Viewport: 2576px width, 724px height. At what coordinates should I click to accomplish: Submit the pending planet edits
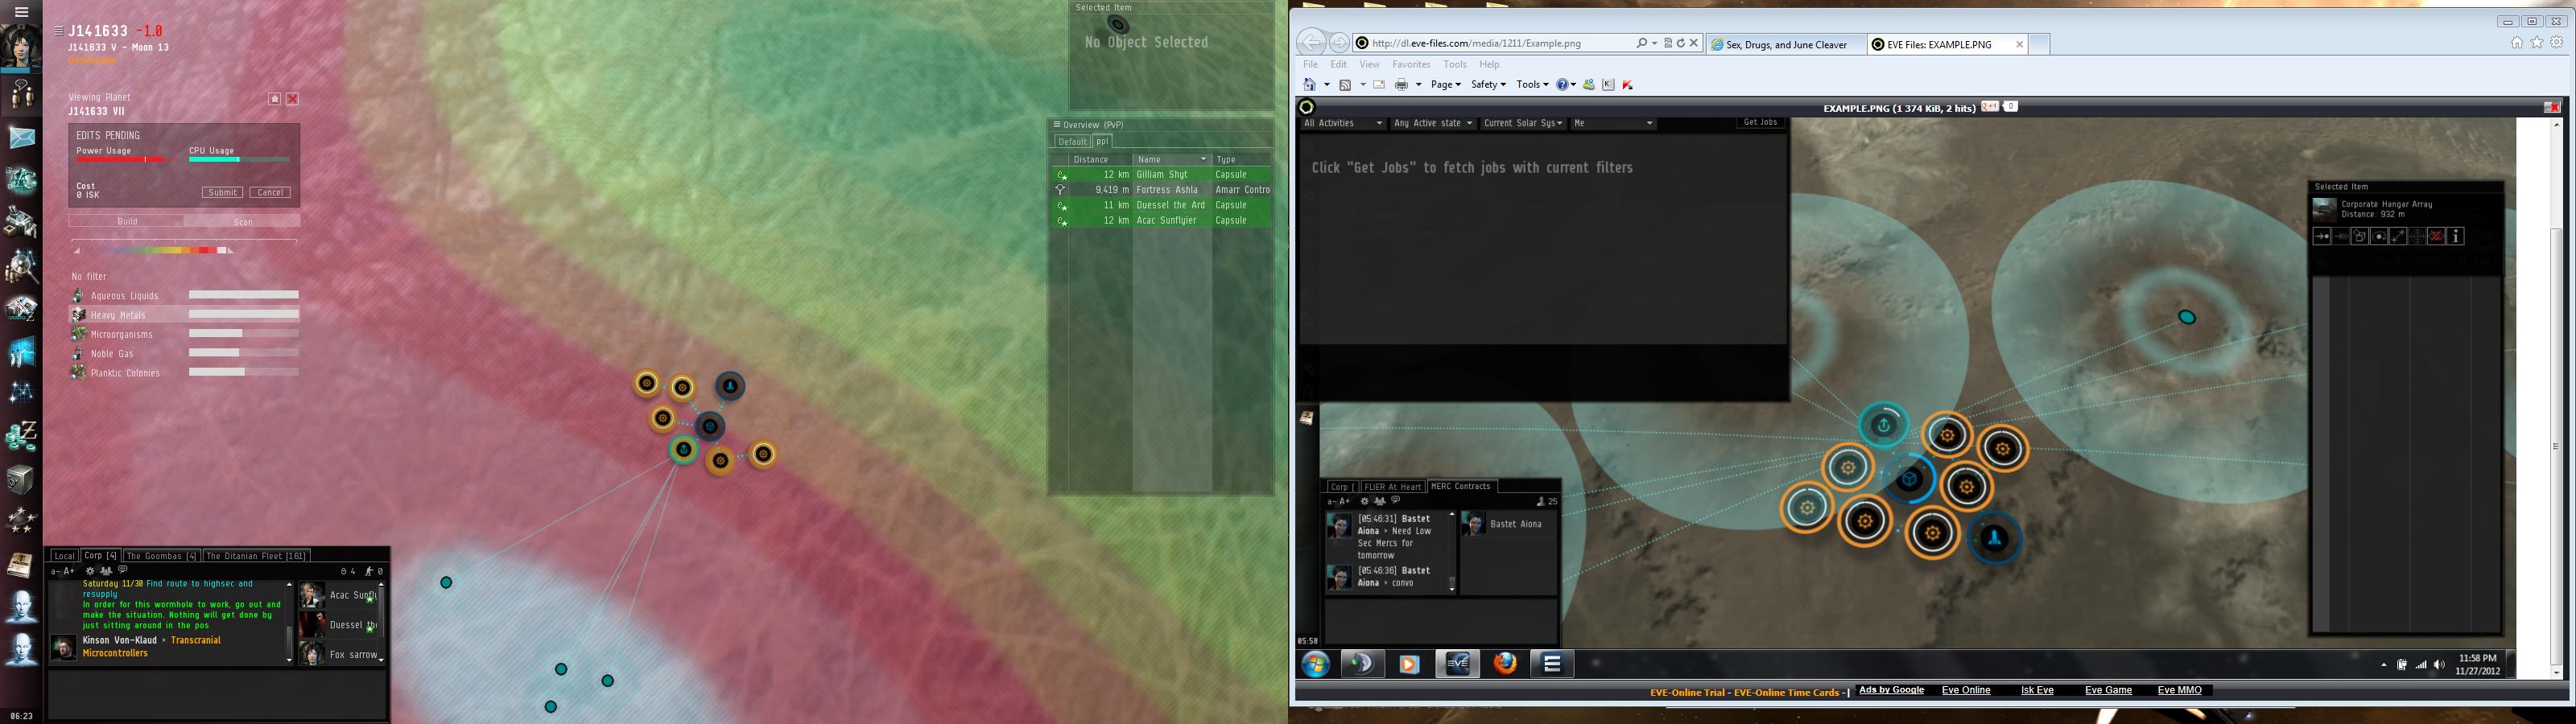click(x=222, y=192)
